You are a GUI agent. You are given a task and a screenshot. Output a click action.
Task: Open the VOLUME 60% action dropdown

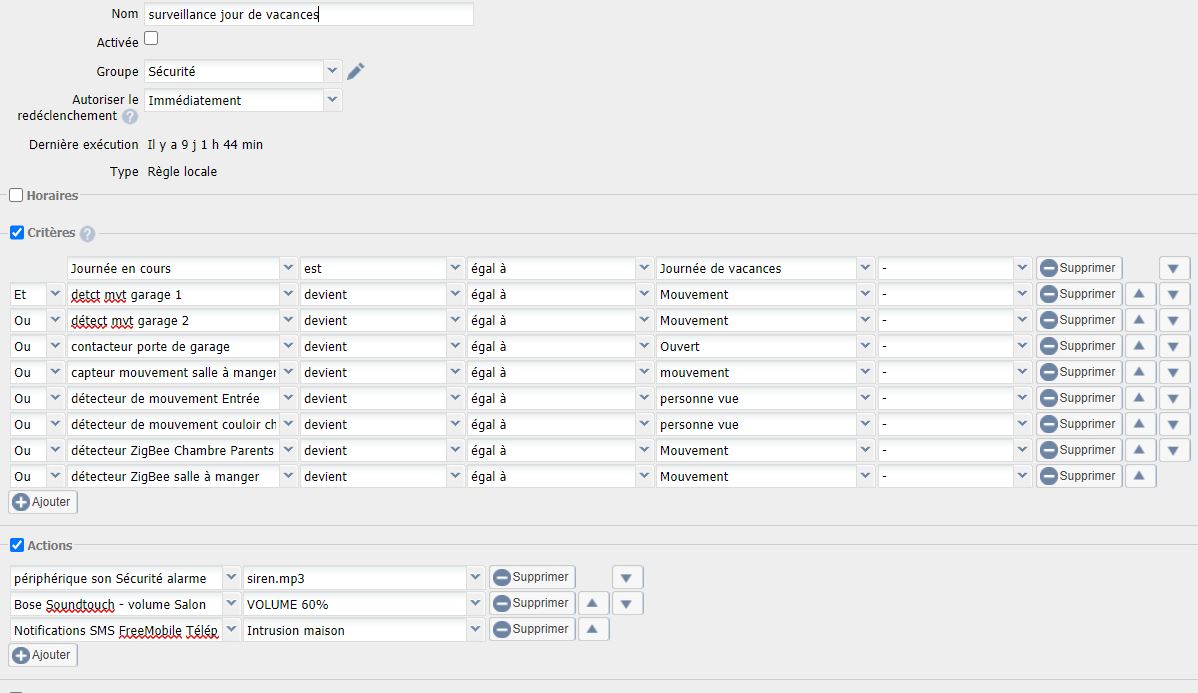[x=474, y=604]
